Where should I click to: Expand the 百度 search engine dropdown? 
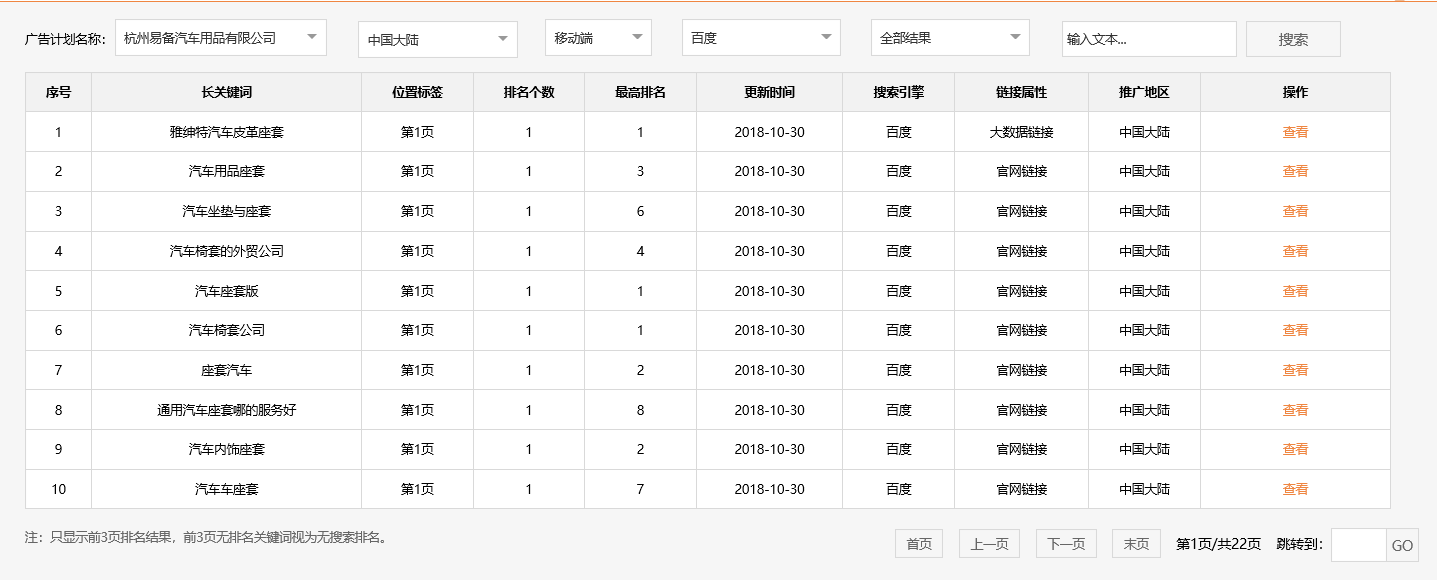tap(760, 38)
